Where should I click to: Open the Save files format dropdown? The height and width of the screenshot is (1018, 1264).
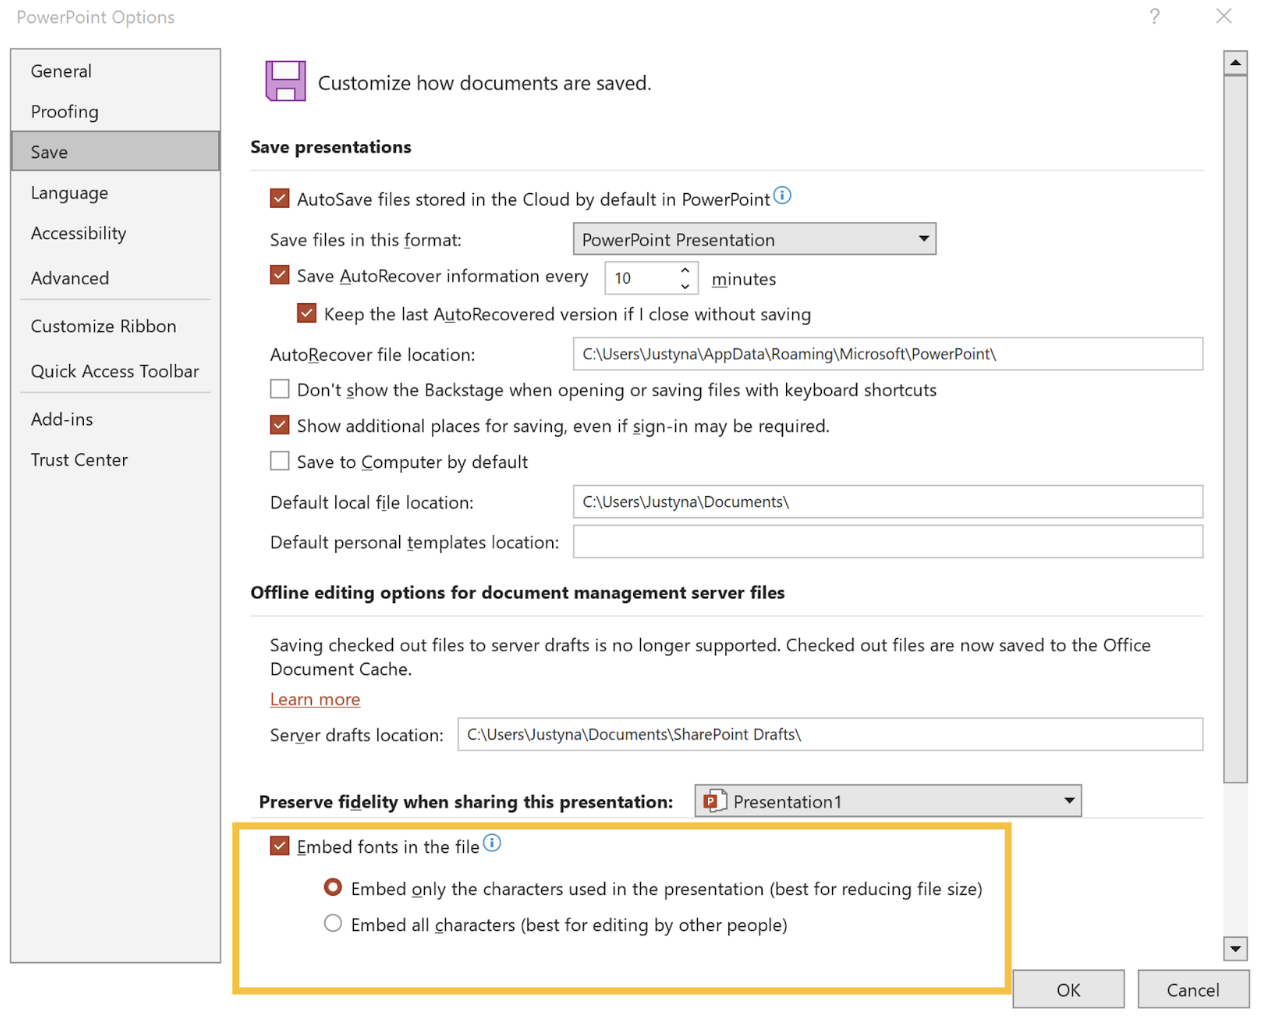click(x=925, y=239)
